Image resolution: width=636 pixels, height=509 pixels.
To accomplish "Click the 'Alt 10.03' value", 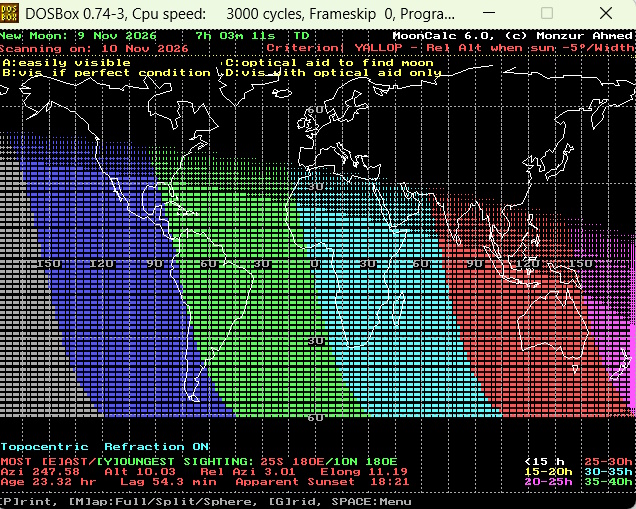I will point(140,472).
